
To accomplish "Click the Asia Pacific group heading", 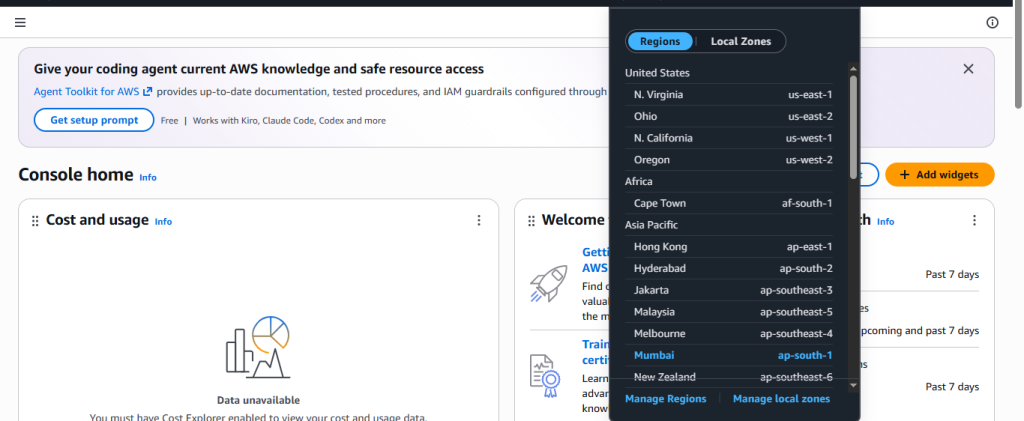I will click(x=651, y=225).
